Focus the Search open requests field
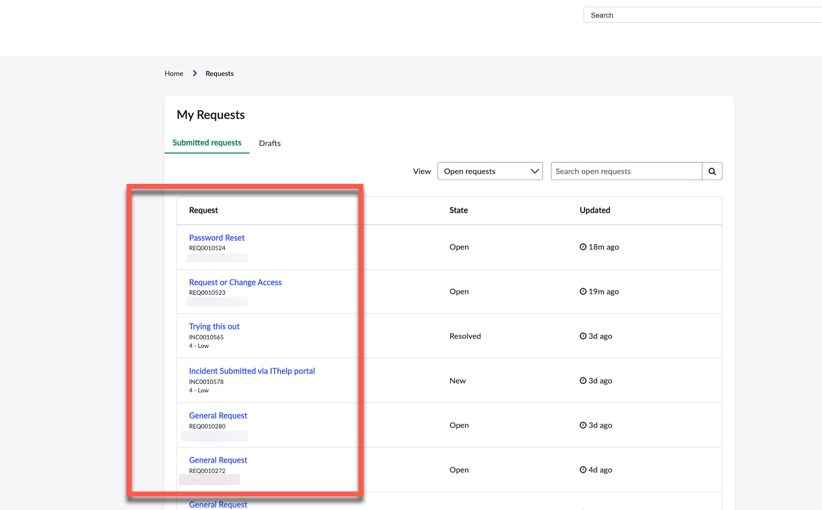822x510 pixels. click(626, 171)
